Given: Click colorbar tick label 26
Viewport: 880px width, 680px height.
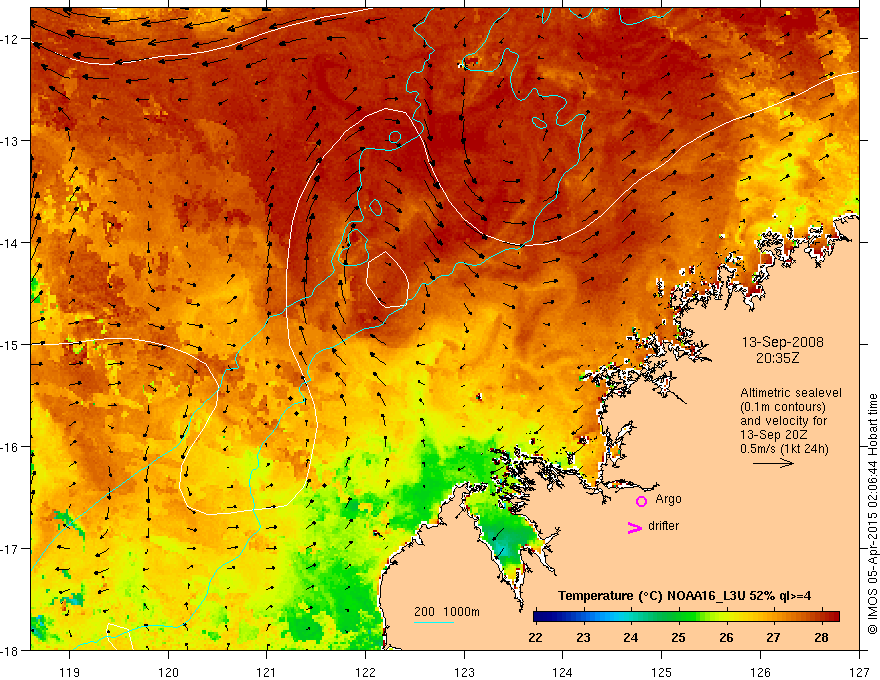Looking at the screenshot, I should pos(726,637).
